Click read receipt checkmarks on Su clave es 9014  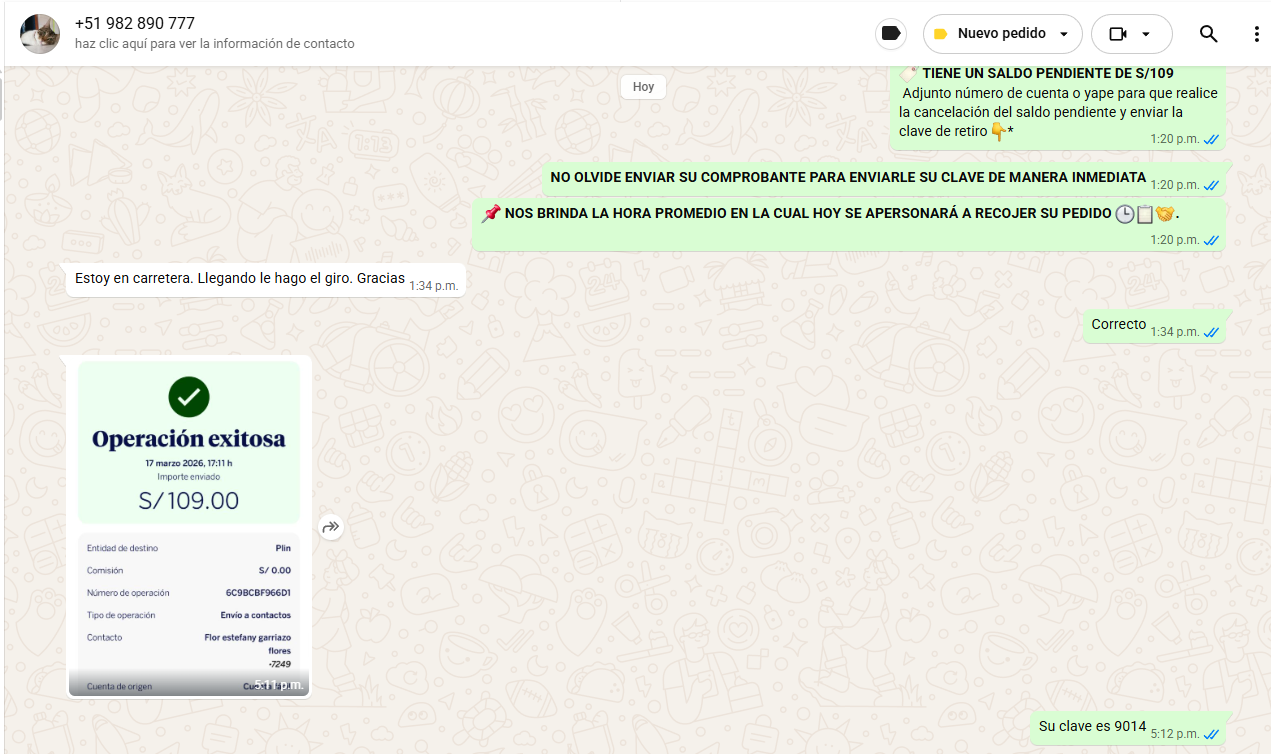[x=1211, y=734]
